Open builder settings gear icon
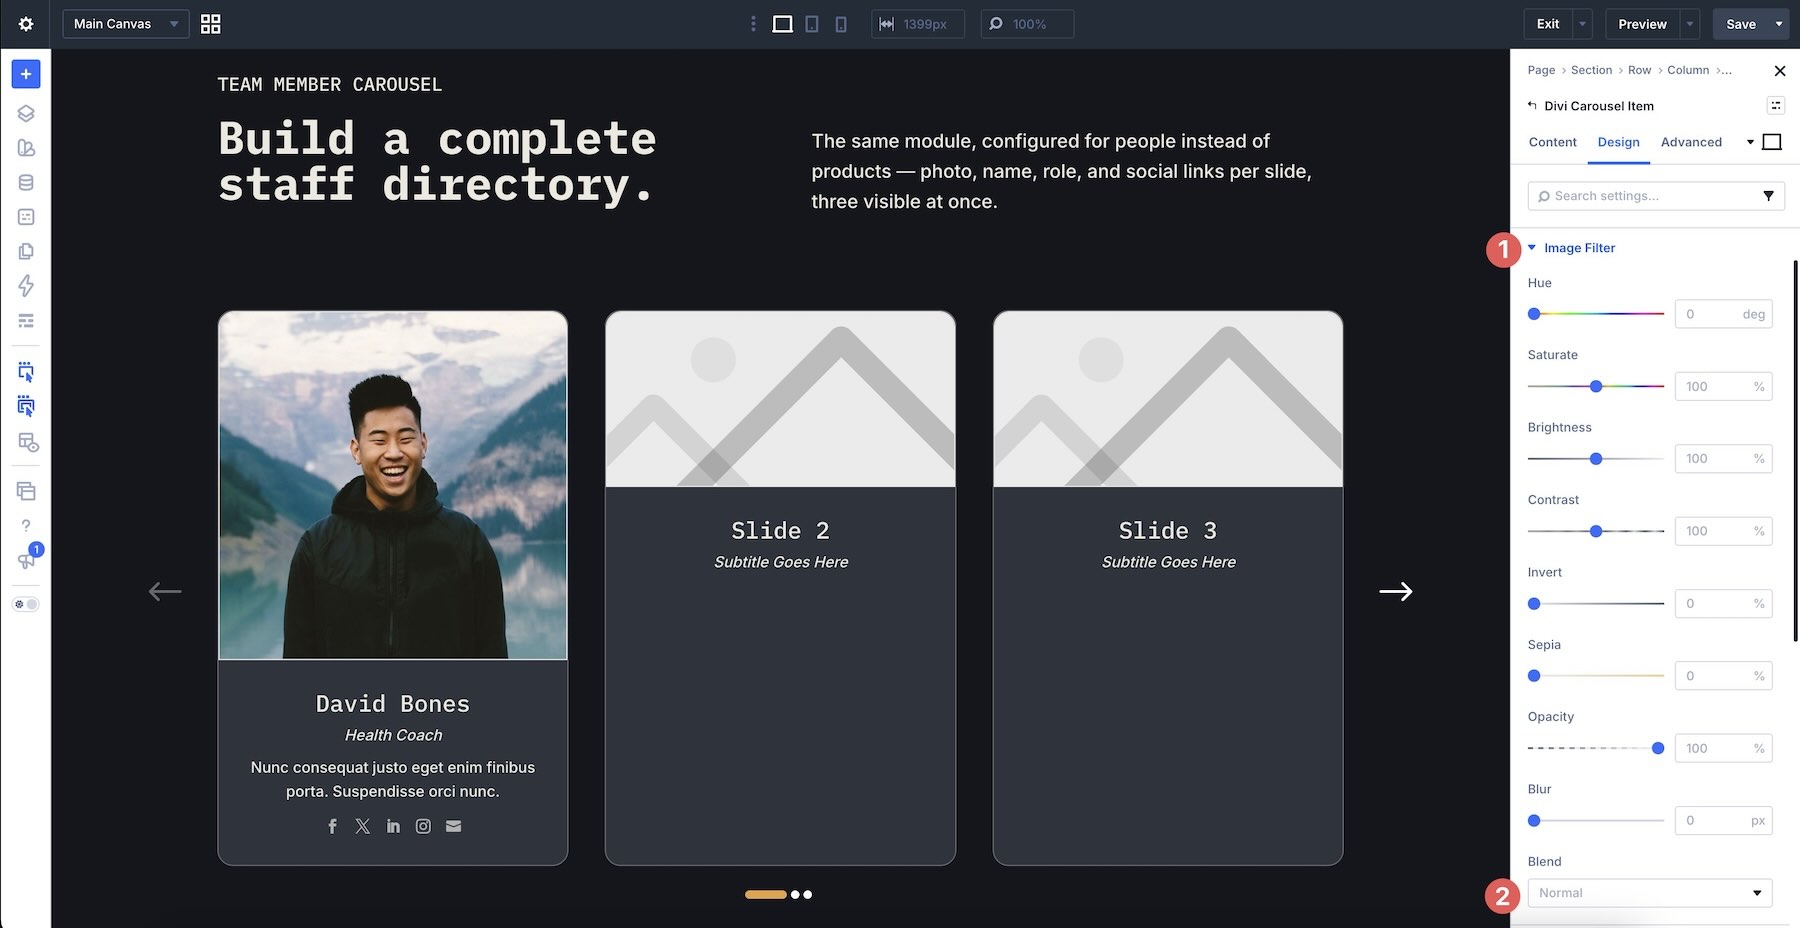 (26, 24)
